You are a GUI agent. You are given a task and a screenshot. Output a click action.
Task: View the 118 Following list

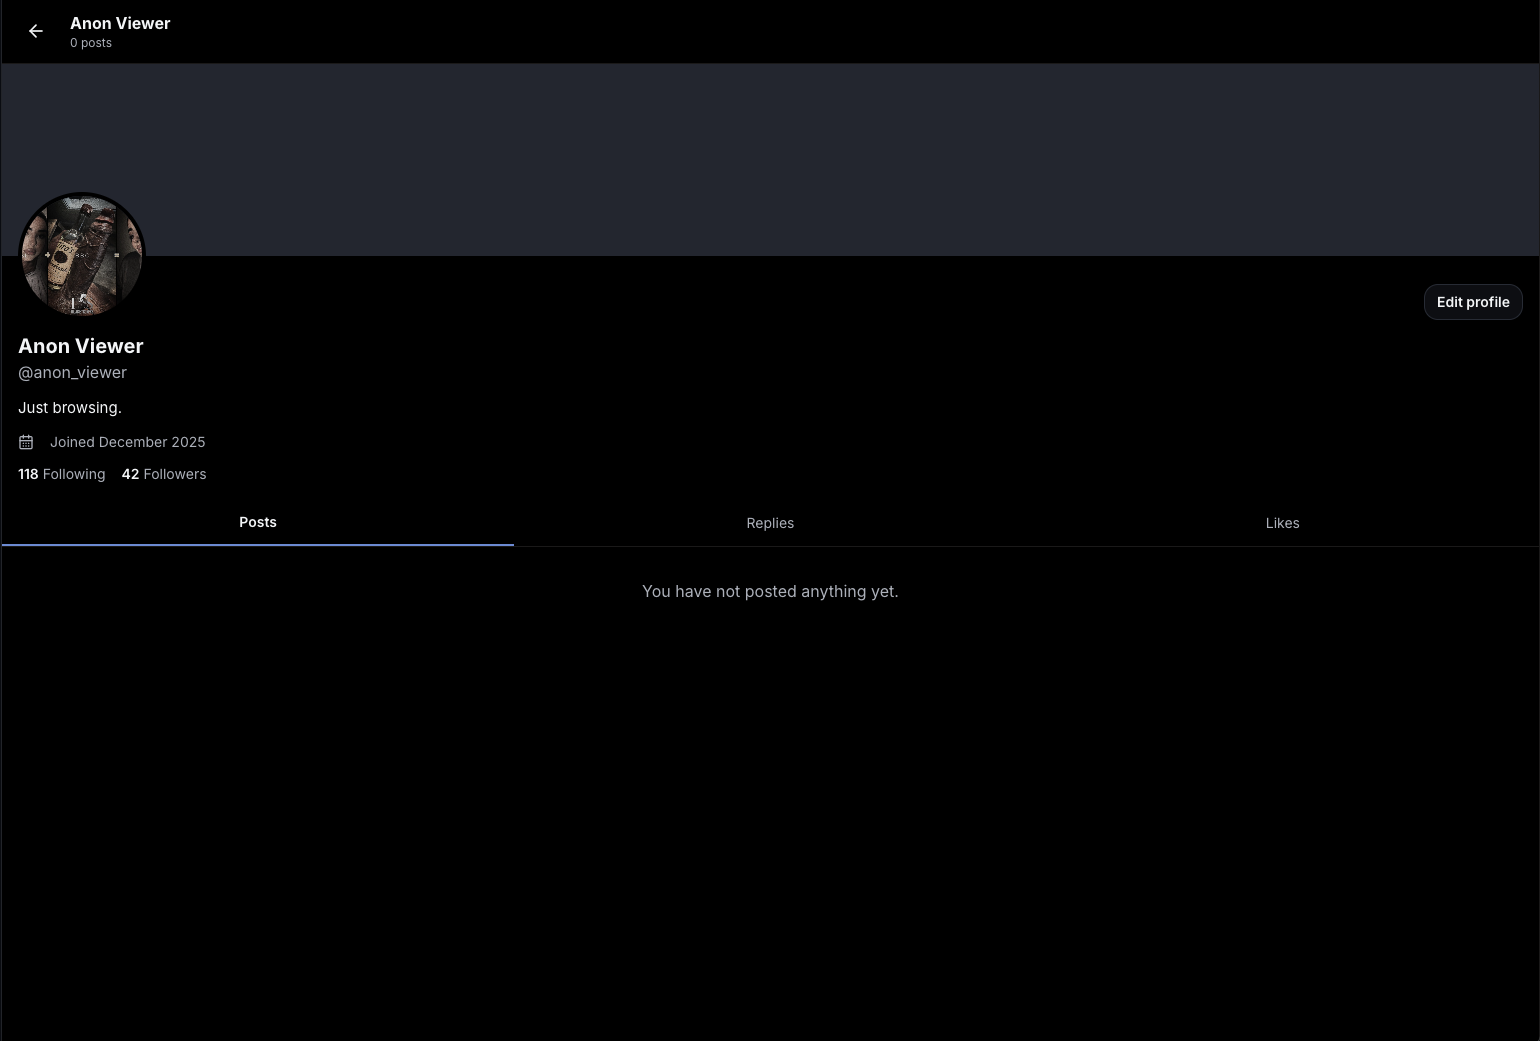pos(62,474)
